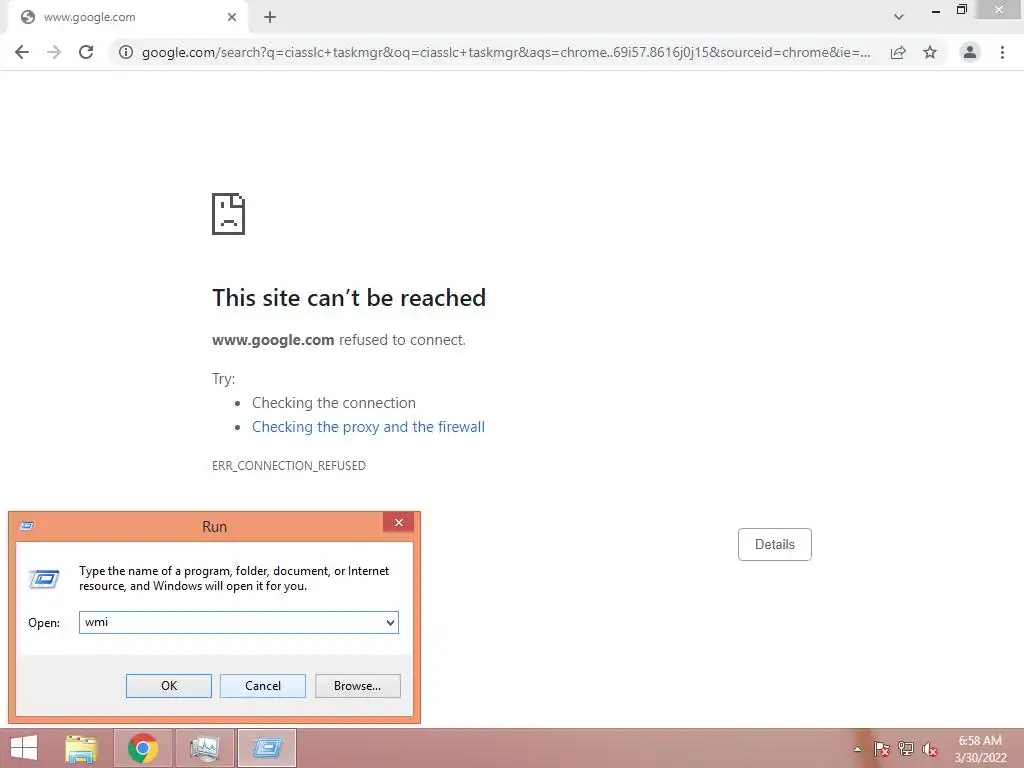Click the 'www.google.com refused to connect' text

click(339, 340)
